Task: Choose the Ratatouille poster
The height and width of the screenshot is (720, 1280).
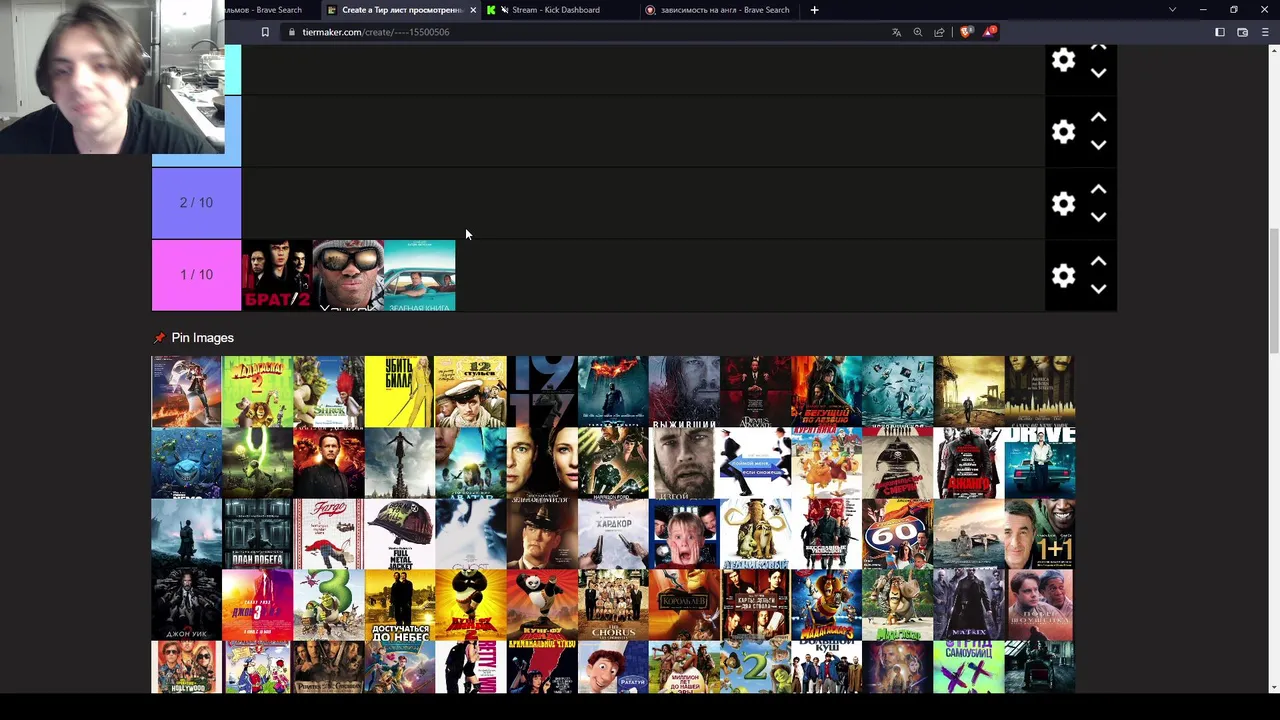Action: click(613, 667)
